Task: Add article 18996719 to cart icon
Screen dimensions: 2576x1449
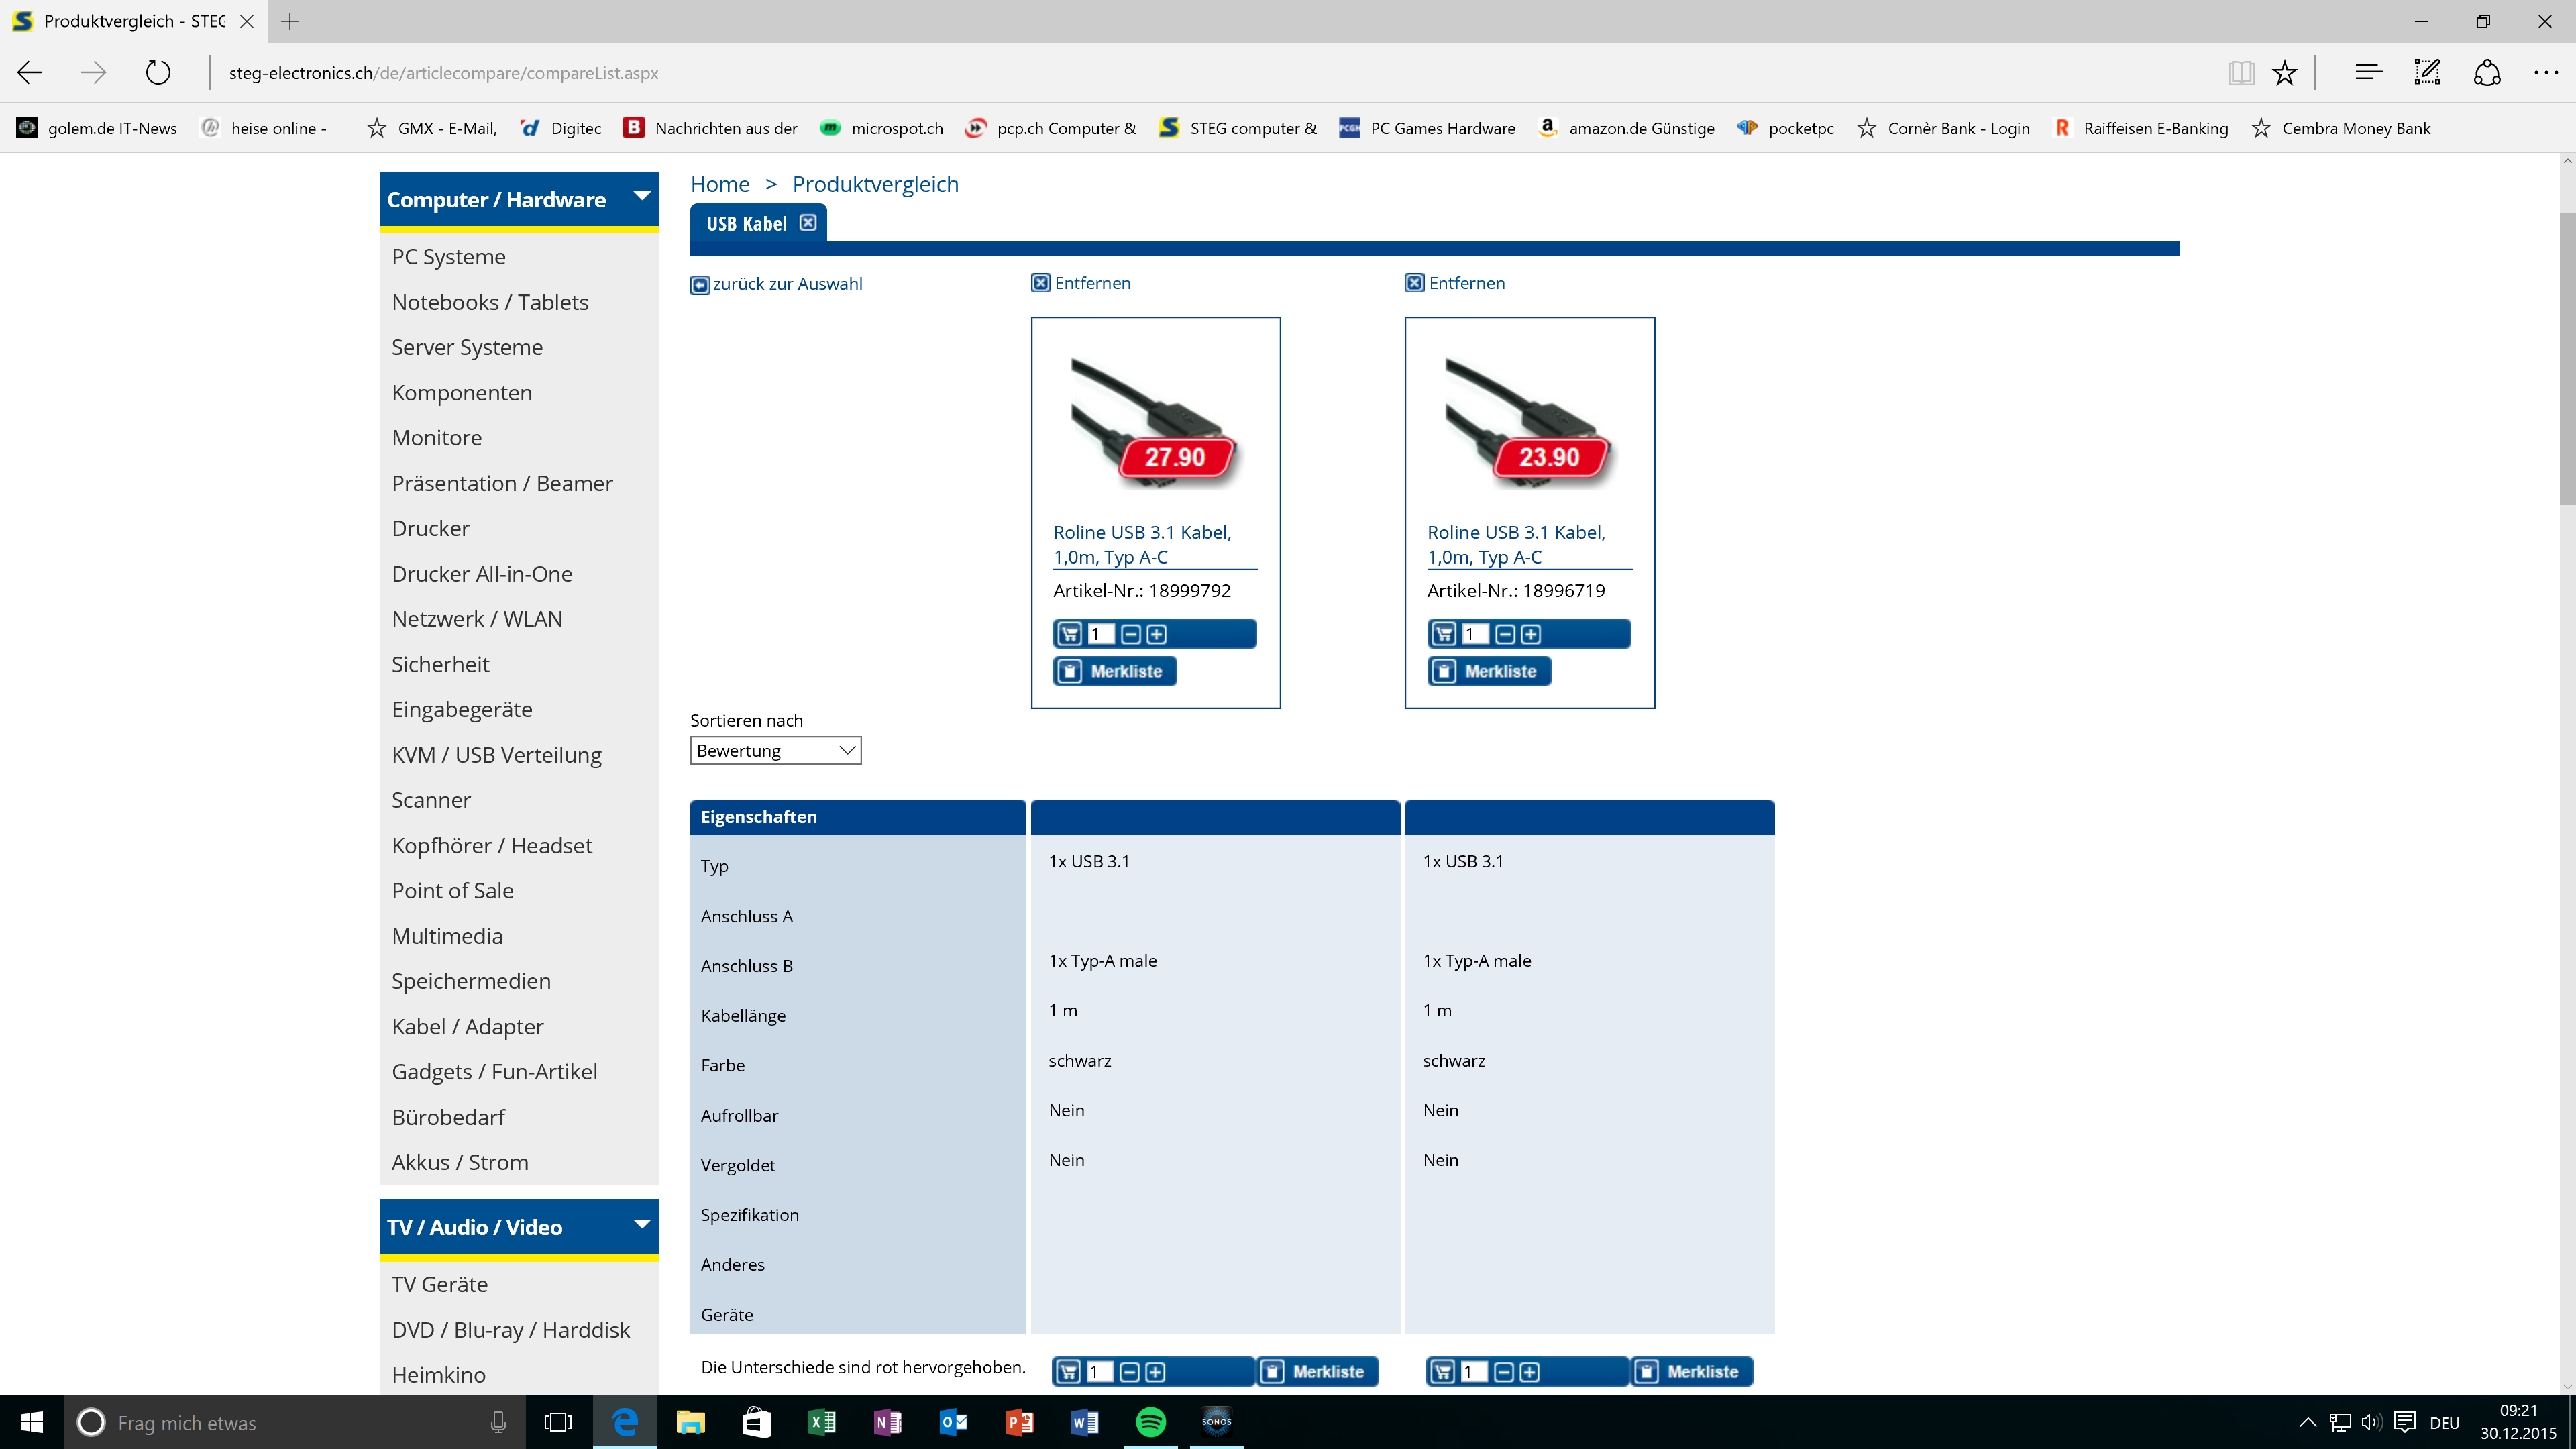Action: pyautogui.click(x=1444, y=634)
